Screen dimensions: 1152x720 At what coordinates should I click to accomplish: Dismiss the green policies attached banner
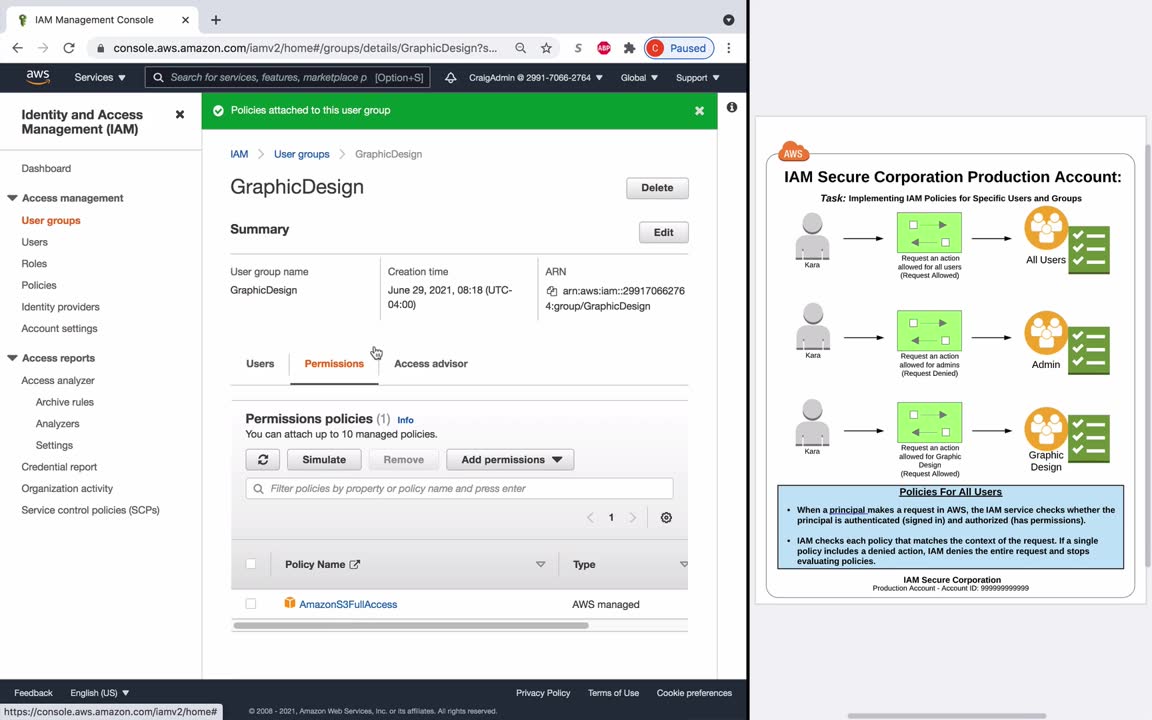pos(699,111)
